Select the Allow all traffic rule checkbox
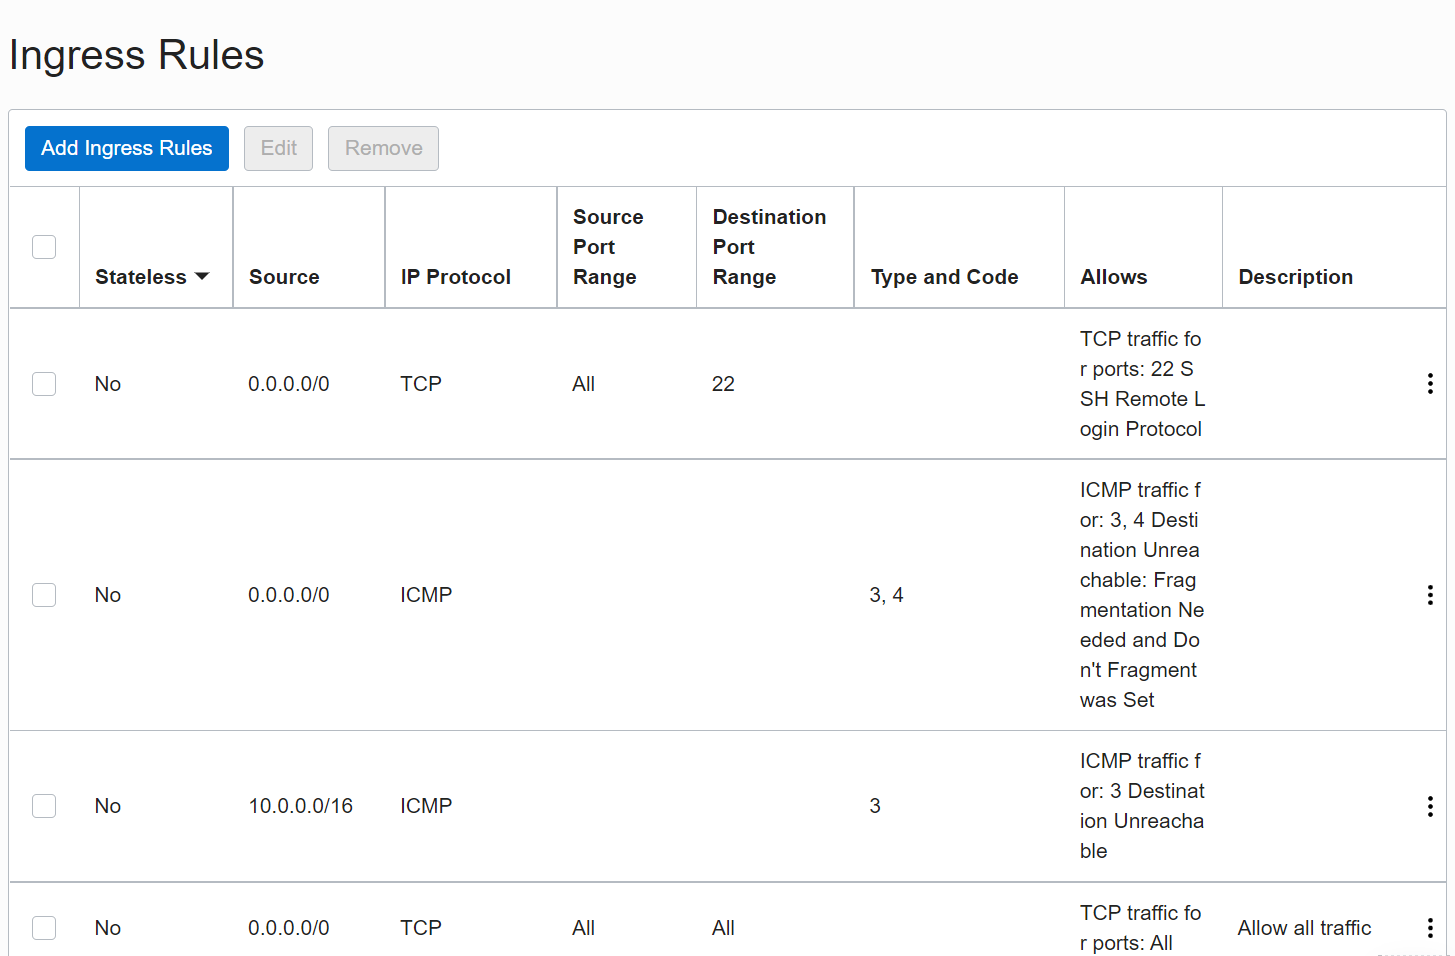 click(44, 928)
